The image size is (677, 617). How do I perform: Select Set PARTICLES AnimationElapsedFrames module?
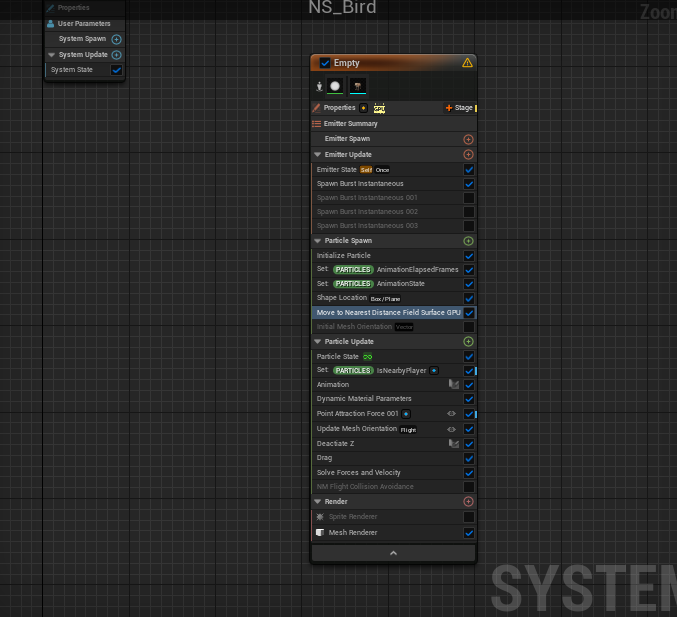click(x=393, y=269)
